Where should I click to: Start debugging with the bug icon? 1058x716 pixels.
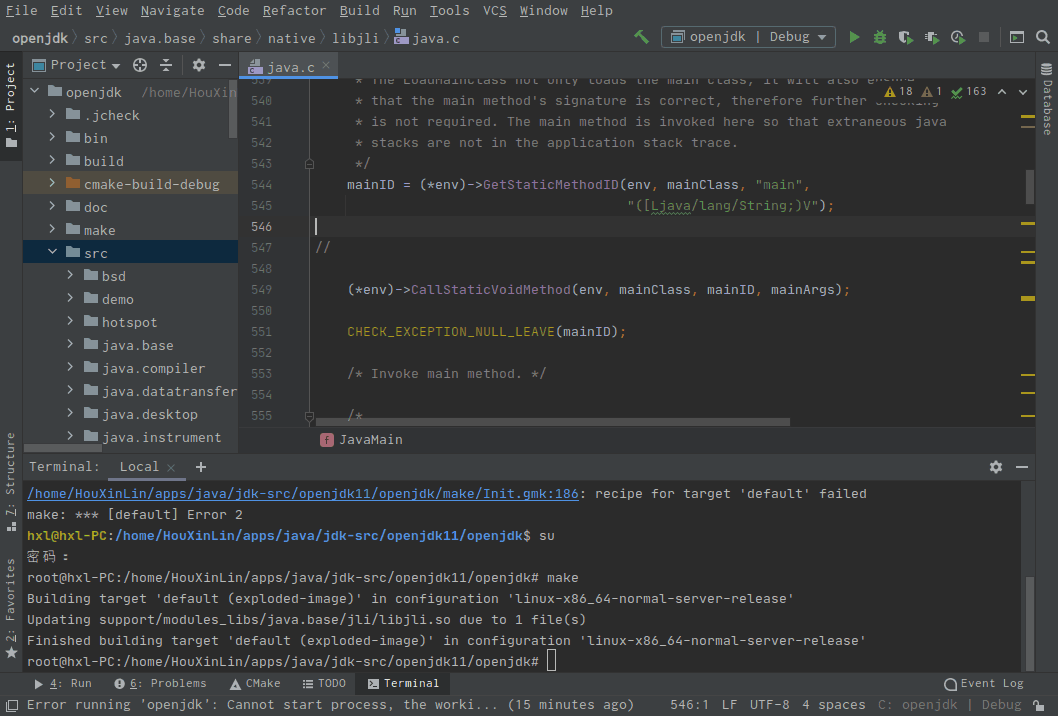coord(880,37)
